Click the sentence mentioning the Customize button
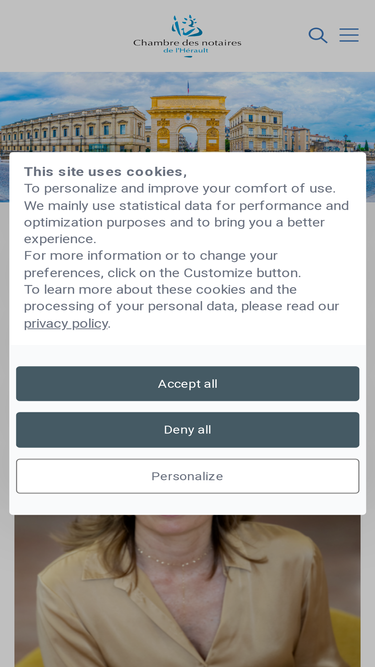Viewport: 375px width, 667px height. click(162, 264)
